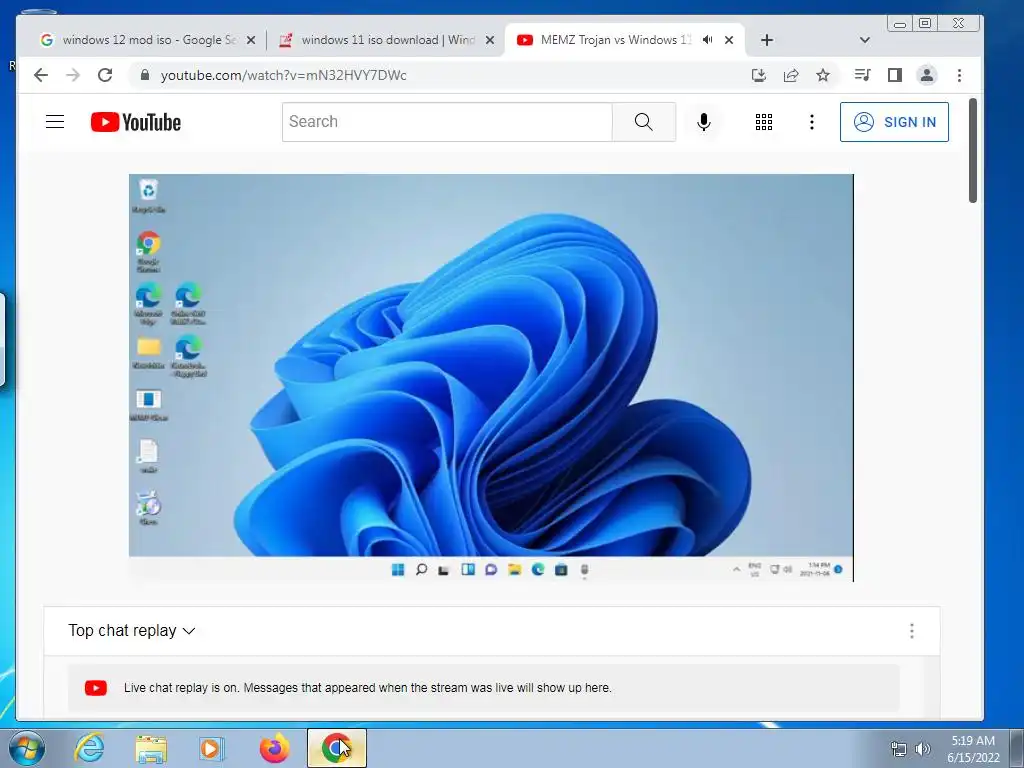Open Windows Media Player from taskbar

tap(211, 748)
